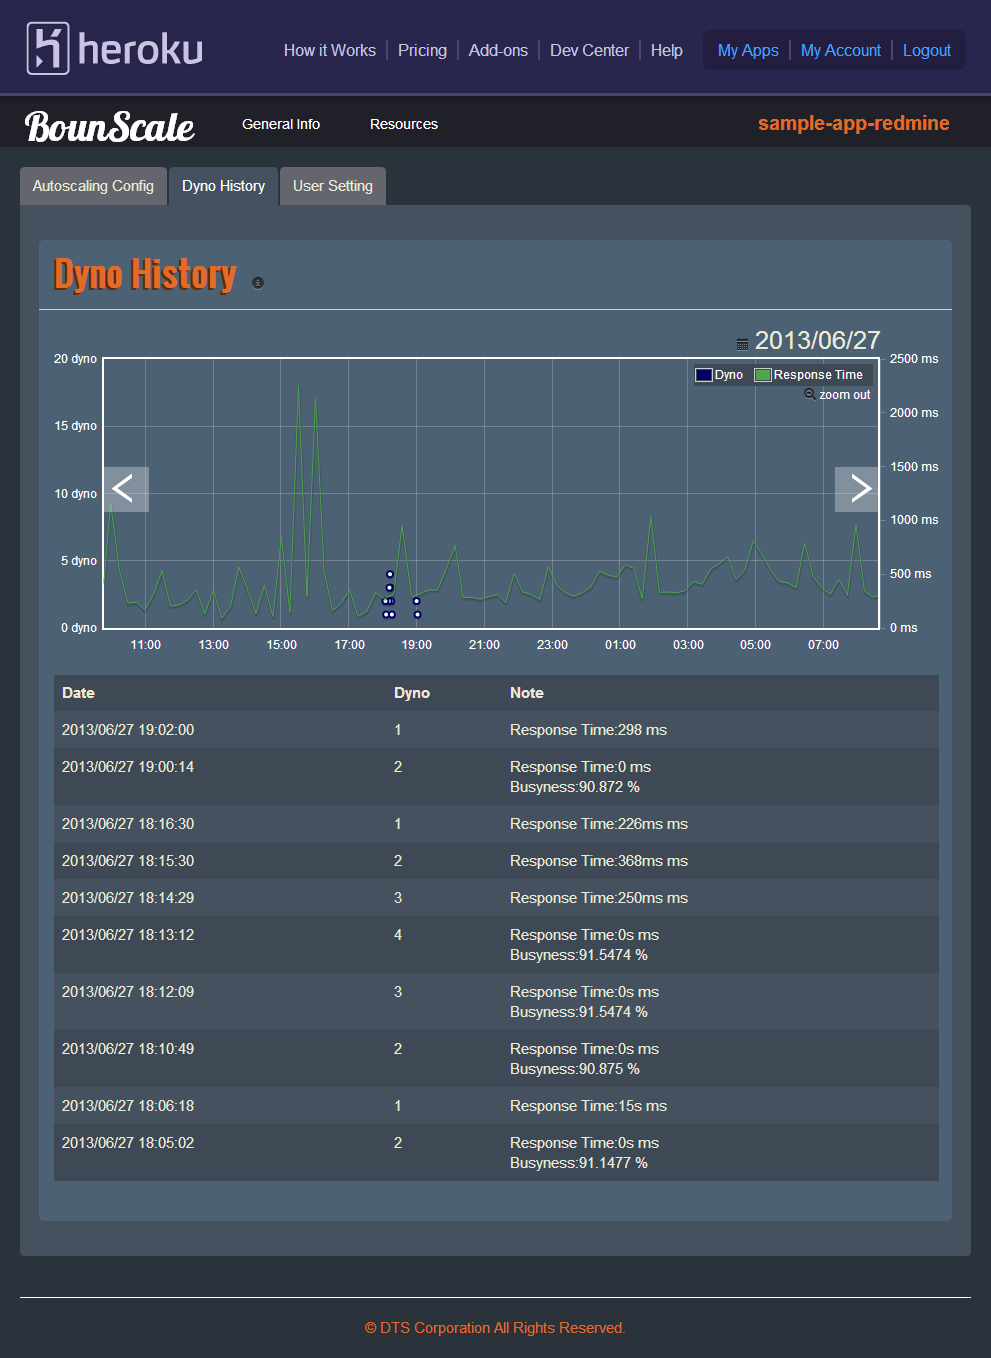Click the zoom out magnifier icon
This screenshot has height=1358, width=991.
coord(810,394)
